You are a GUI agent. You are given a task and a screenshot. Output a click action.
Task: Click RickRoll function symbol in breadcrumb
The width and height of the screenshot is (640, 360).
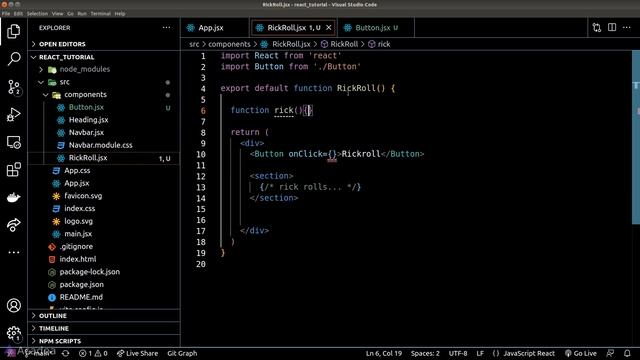339,44
